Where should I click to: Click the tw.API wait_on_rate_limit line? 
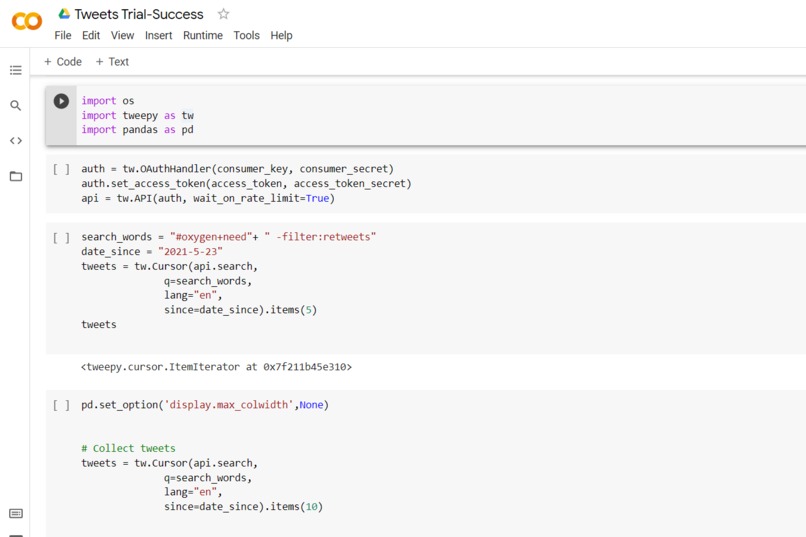tap(208, 198)
